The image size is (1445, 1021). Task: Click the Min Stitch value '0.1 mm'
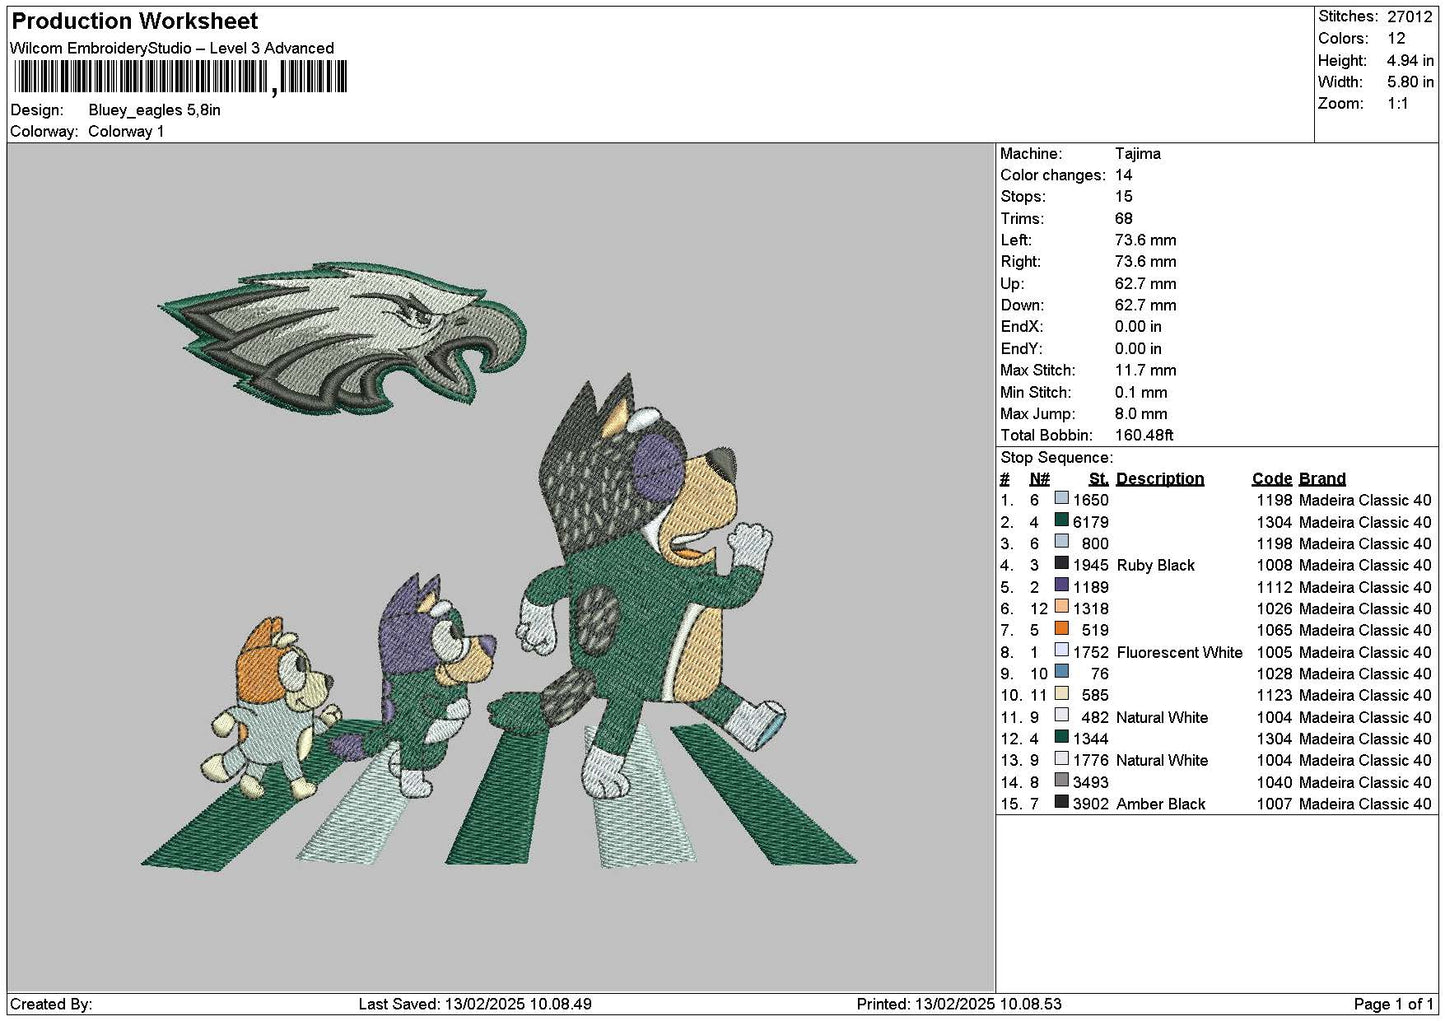point(1141,392)
